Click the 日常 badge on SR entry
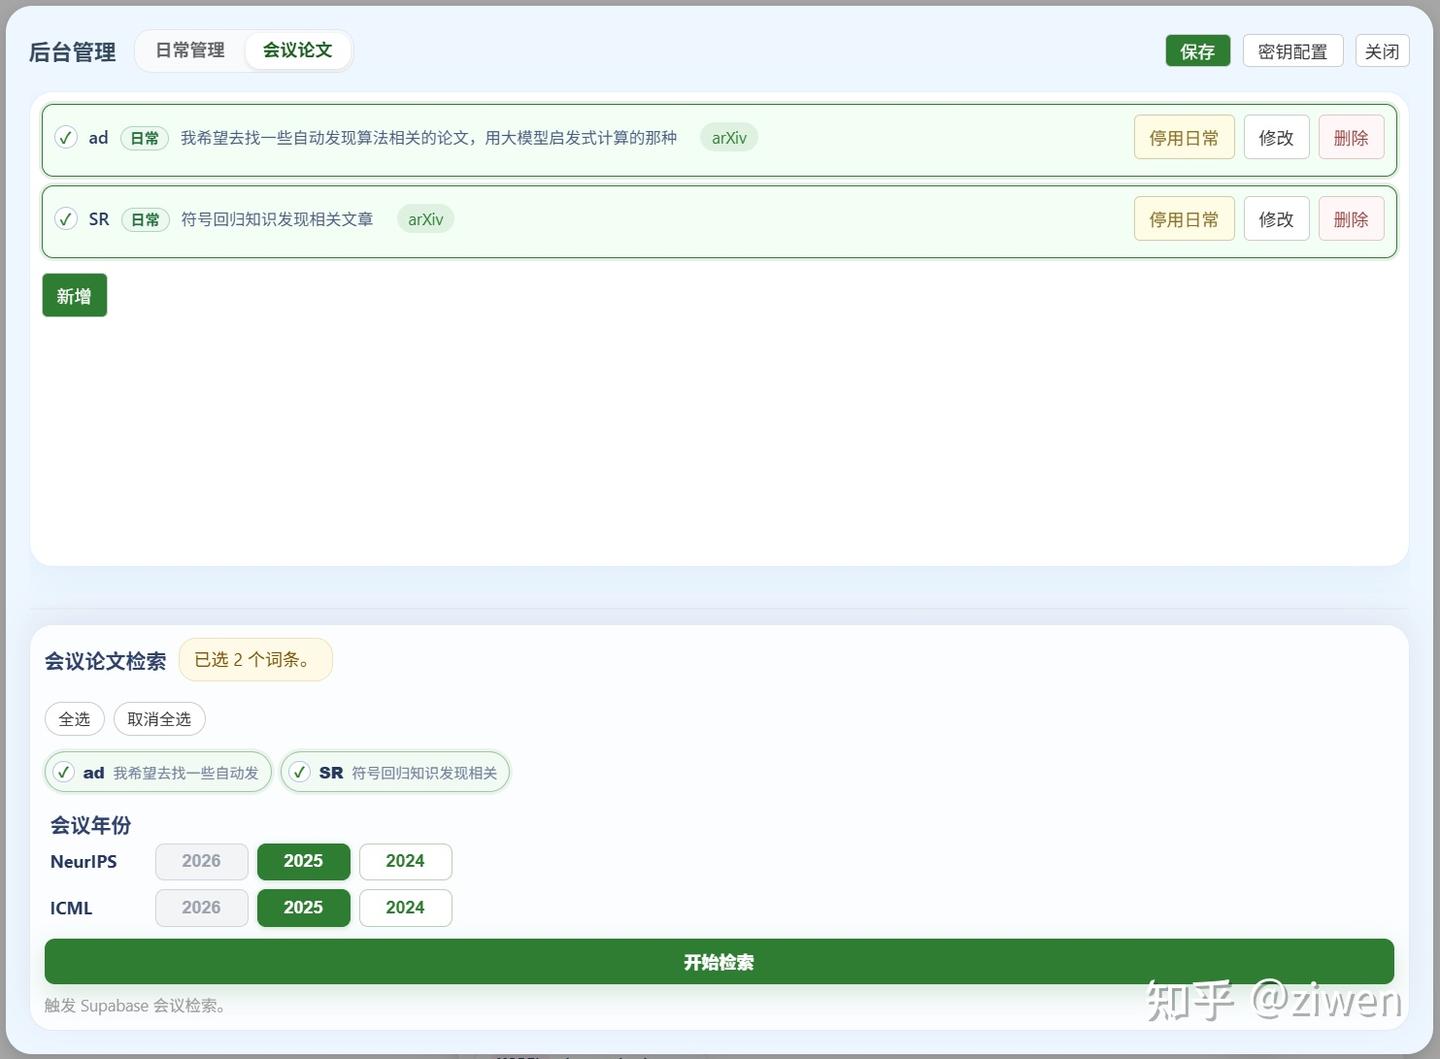 [x=145, y=219]
